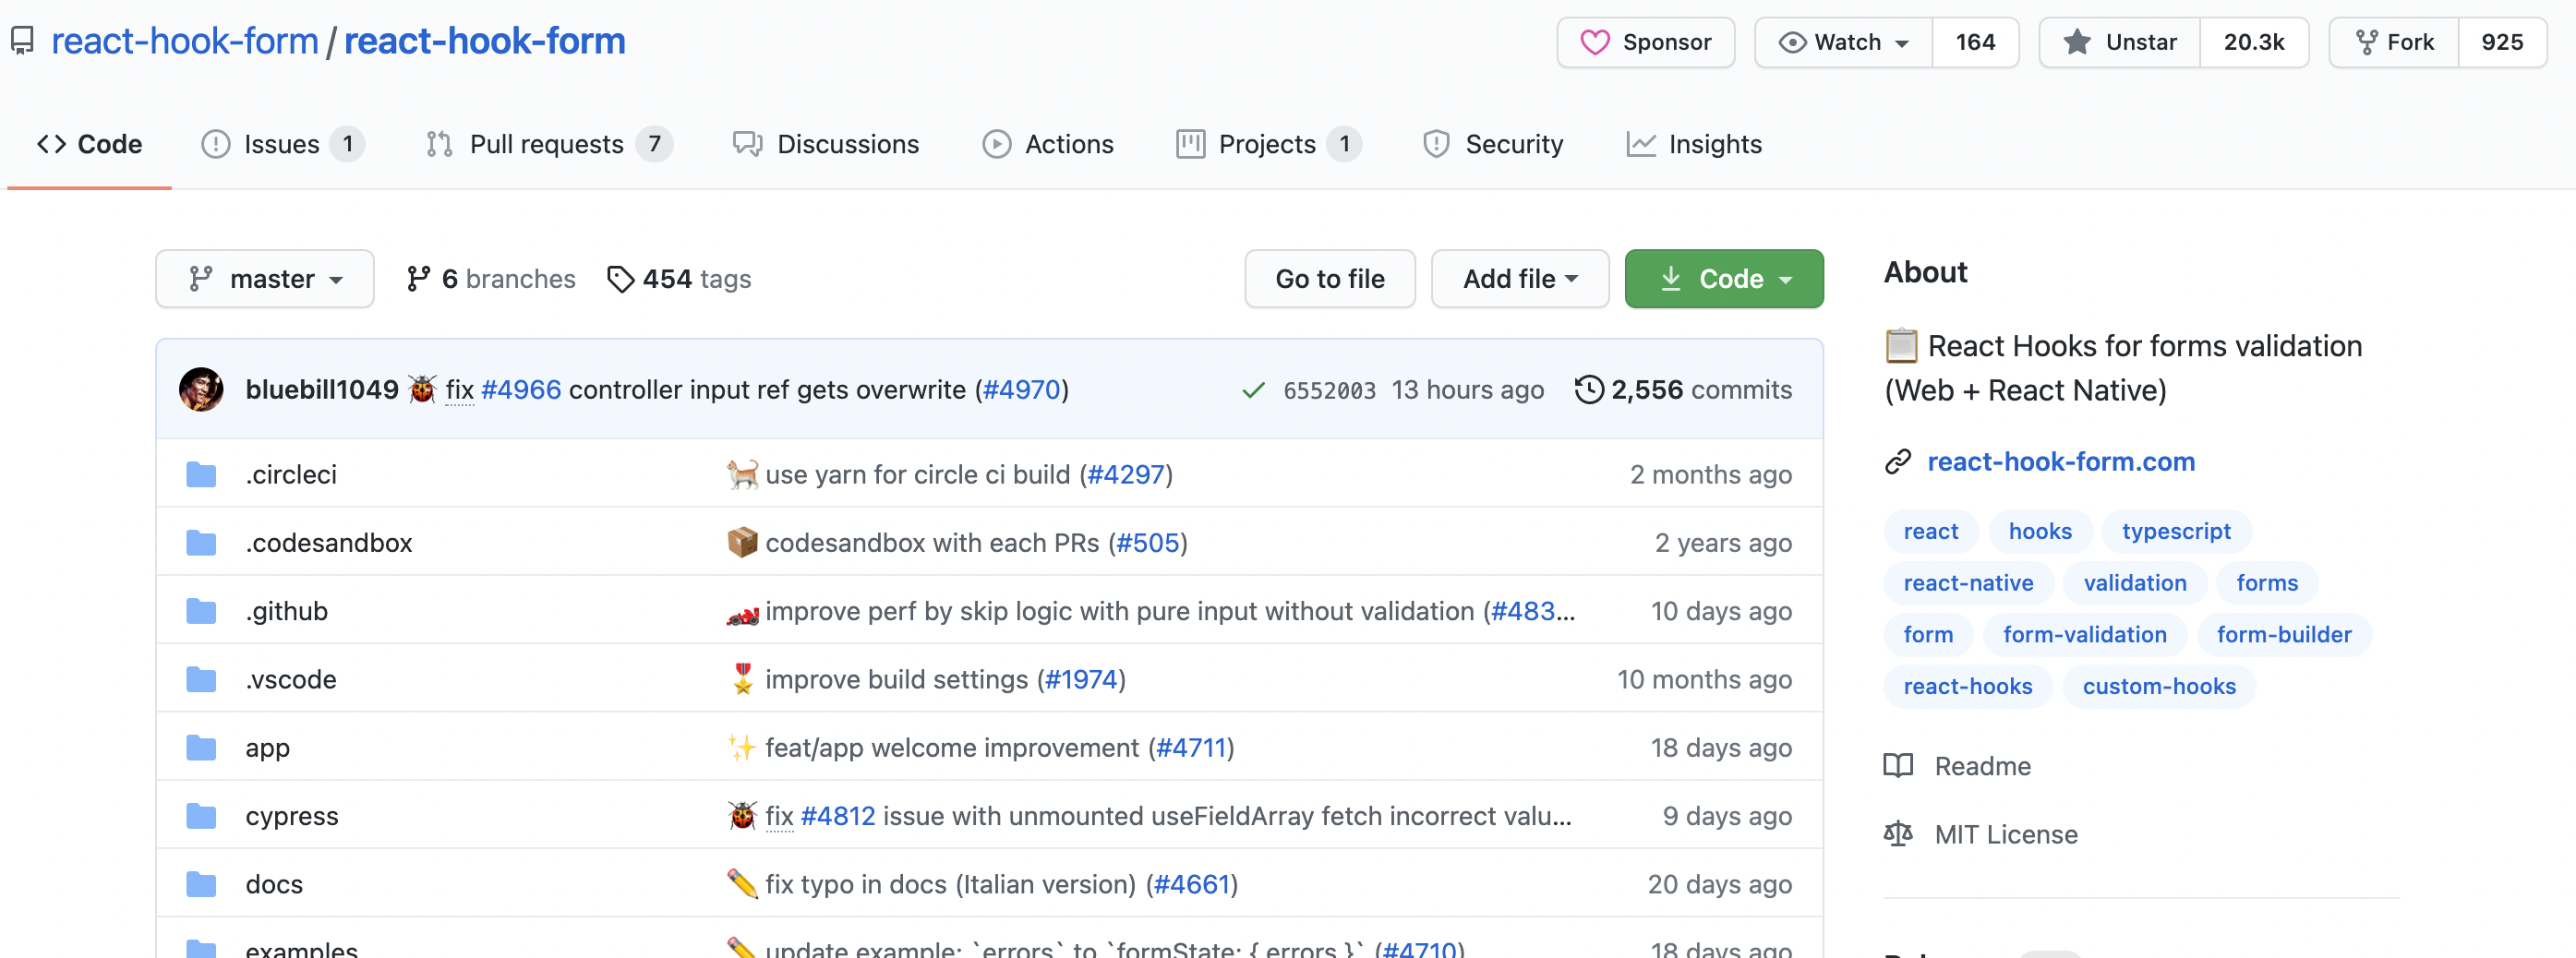This screenshot has height=958, width=2576.
Task: Click the repository icon beside react-hook-form owner
Action: pos(22,41)
